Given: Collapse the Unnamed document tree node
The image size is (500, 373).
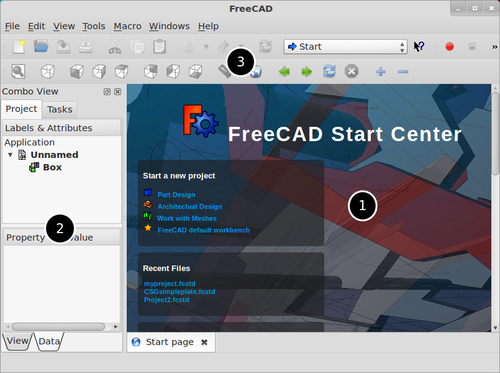Looking at the screenshot, I should [x=10, y=155].
